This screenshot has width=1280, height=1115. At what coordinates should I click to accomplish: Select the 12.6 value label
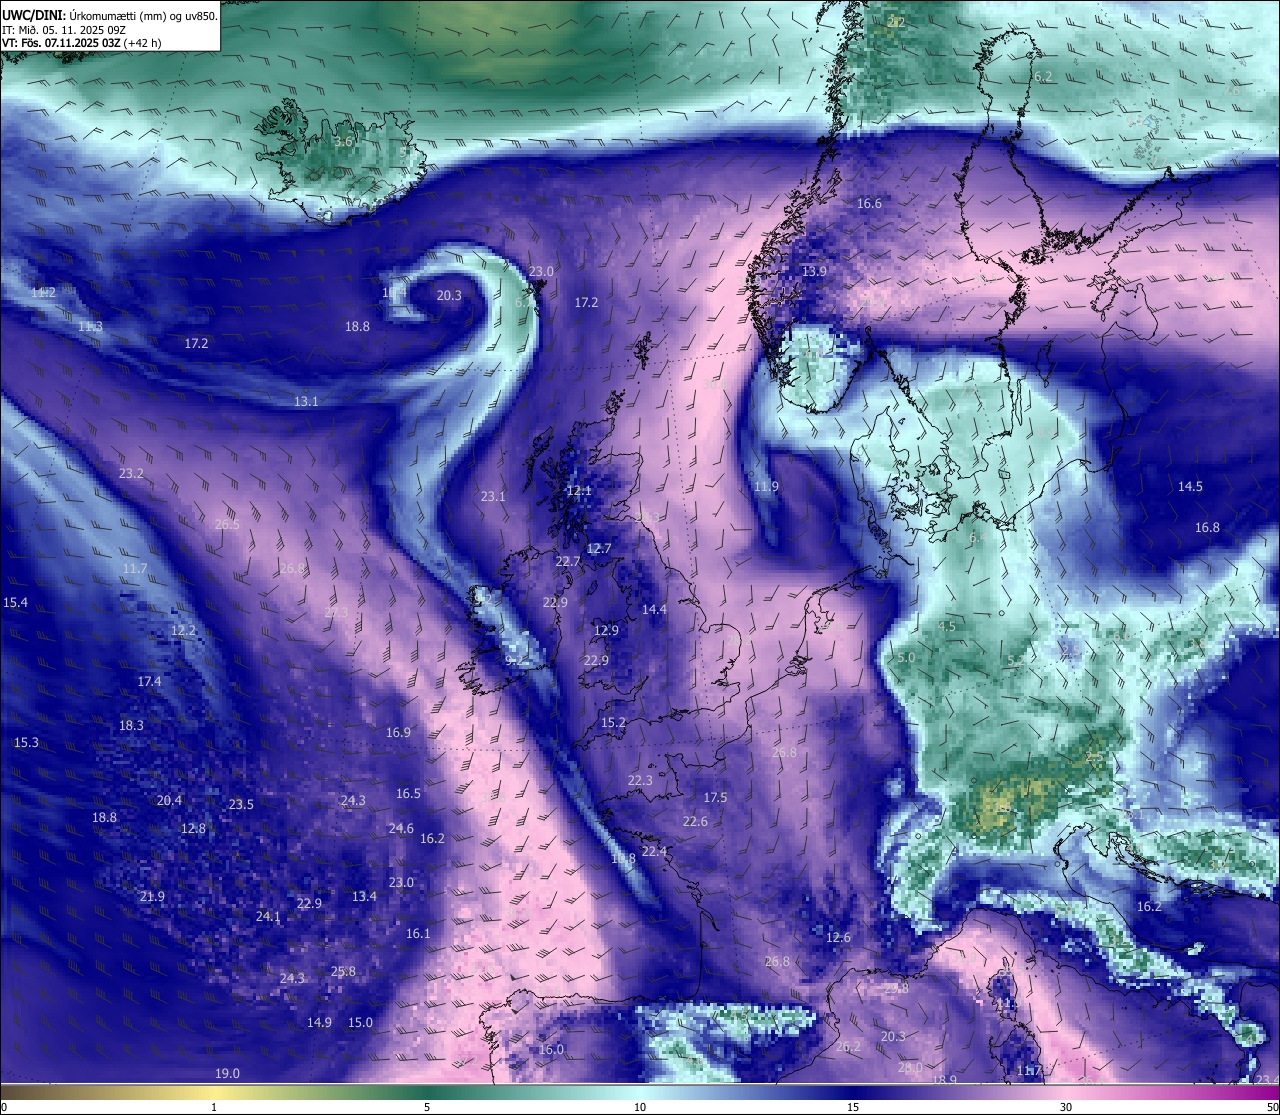point(838,938)
